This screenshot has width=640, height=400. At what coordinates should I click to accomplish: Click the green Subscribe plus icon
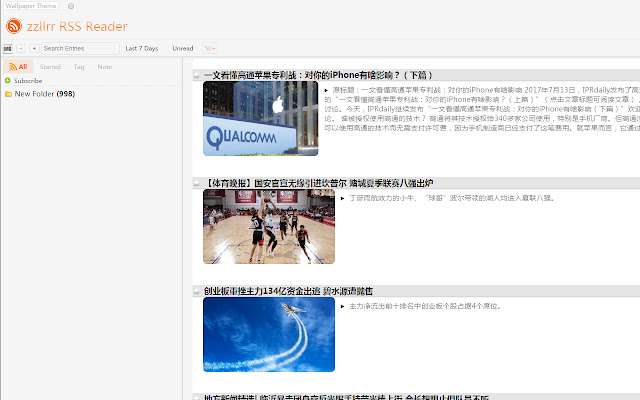7,81
